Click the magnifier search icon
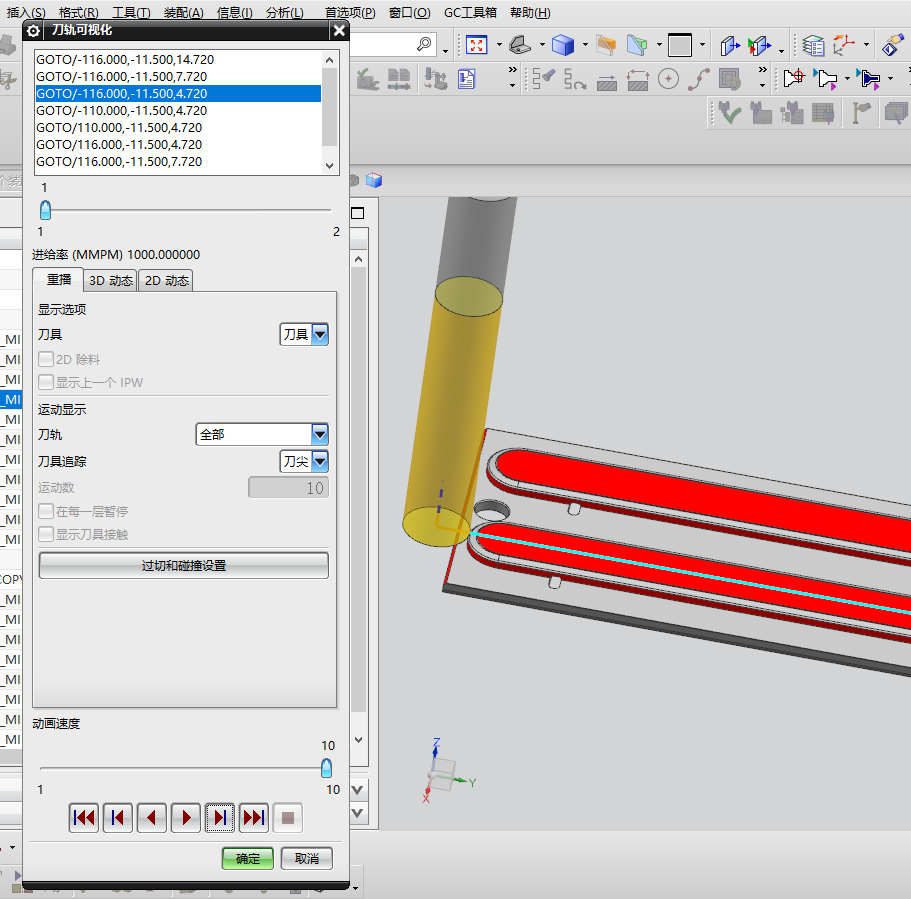This screenshot has width=911, height=899. click(425, 44)
